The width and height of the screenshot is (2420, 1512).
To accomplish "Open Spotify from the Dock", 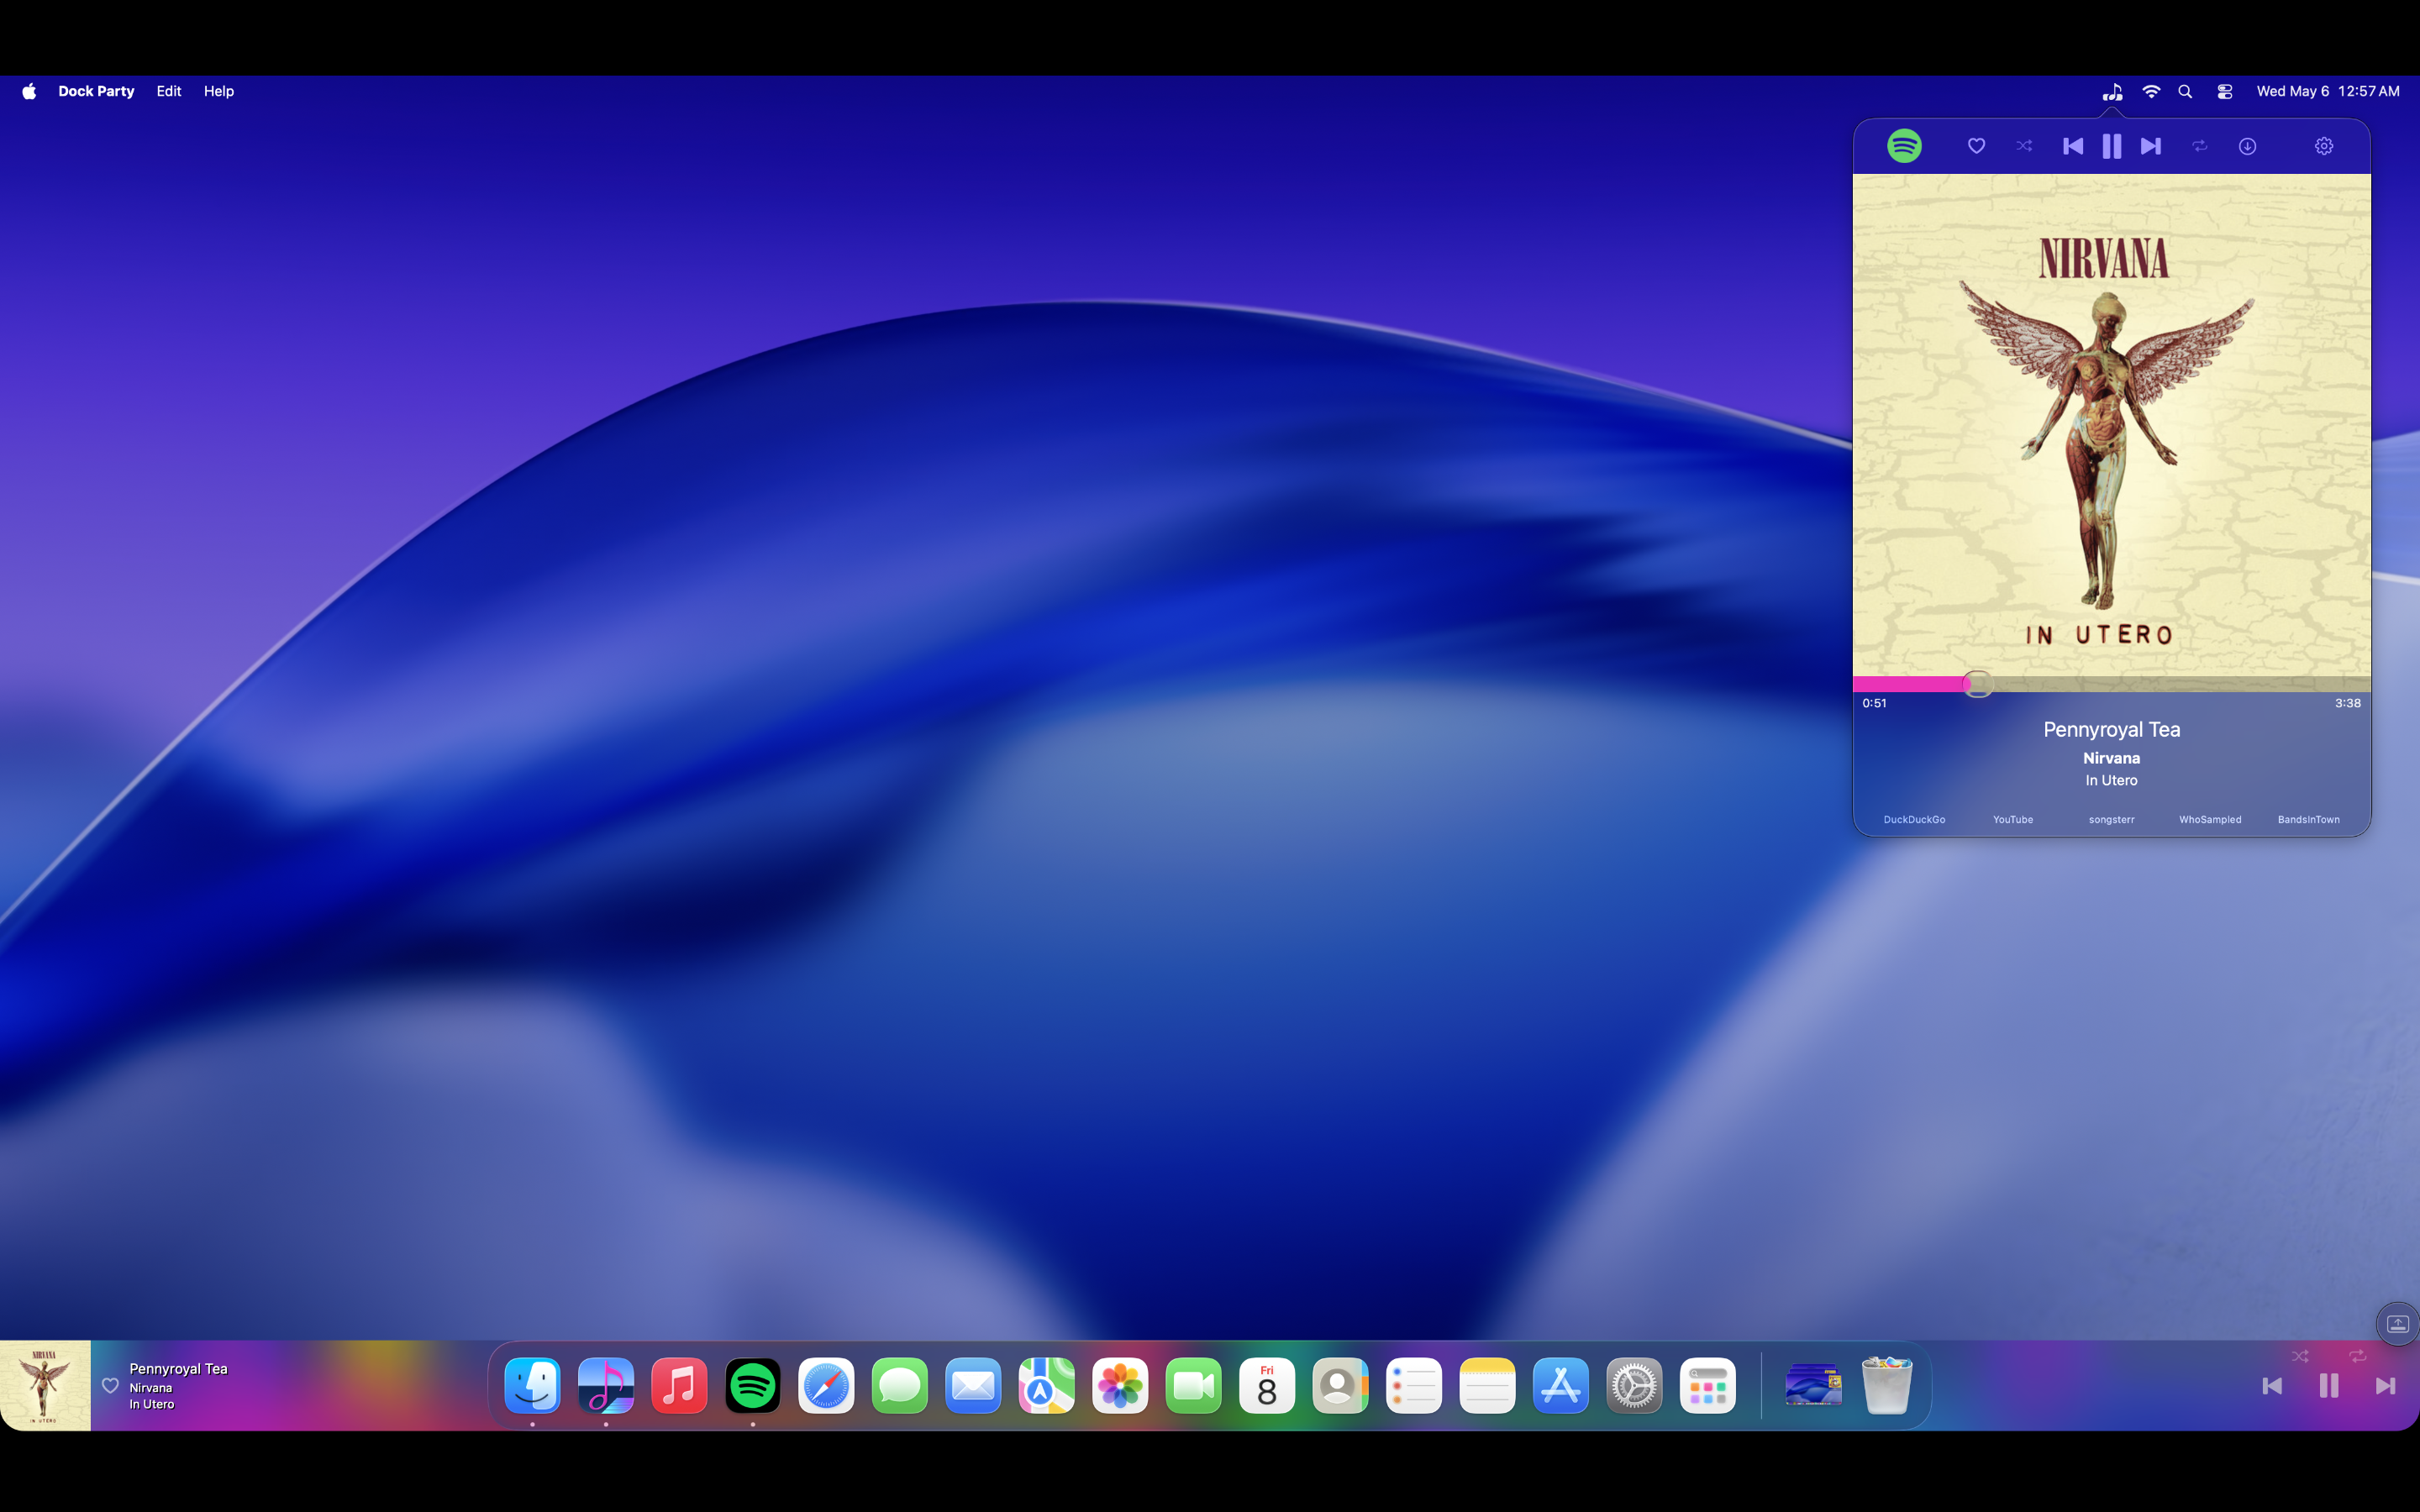I will [753, 1386].
